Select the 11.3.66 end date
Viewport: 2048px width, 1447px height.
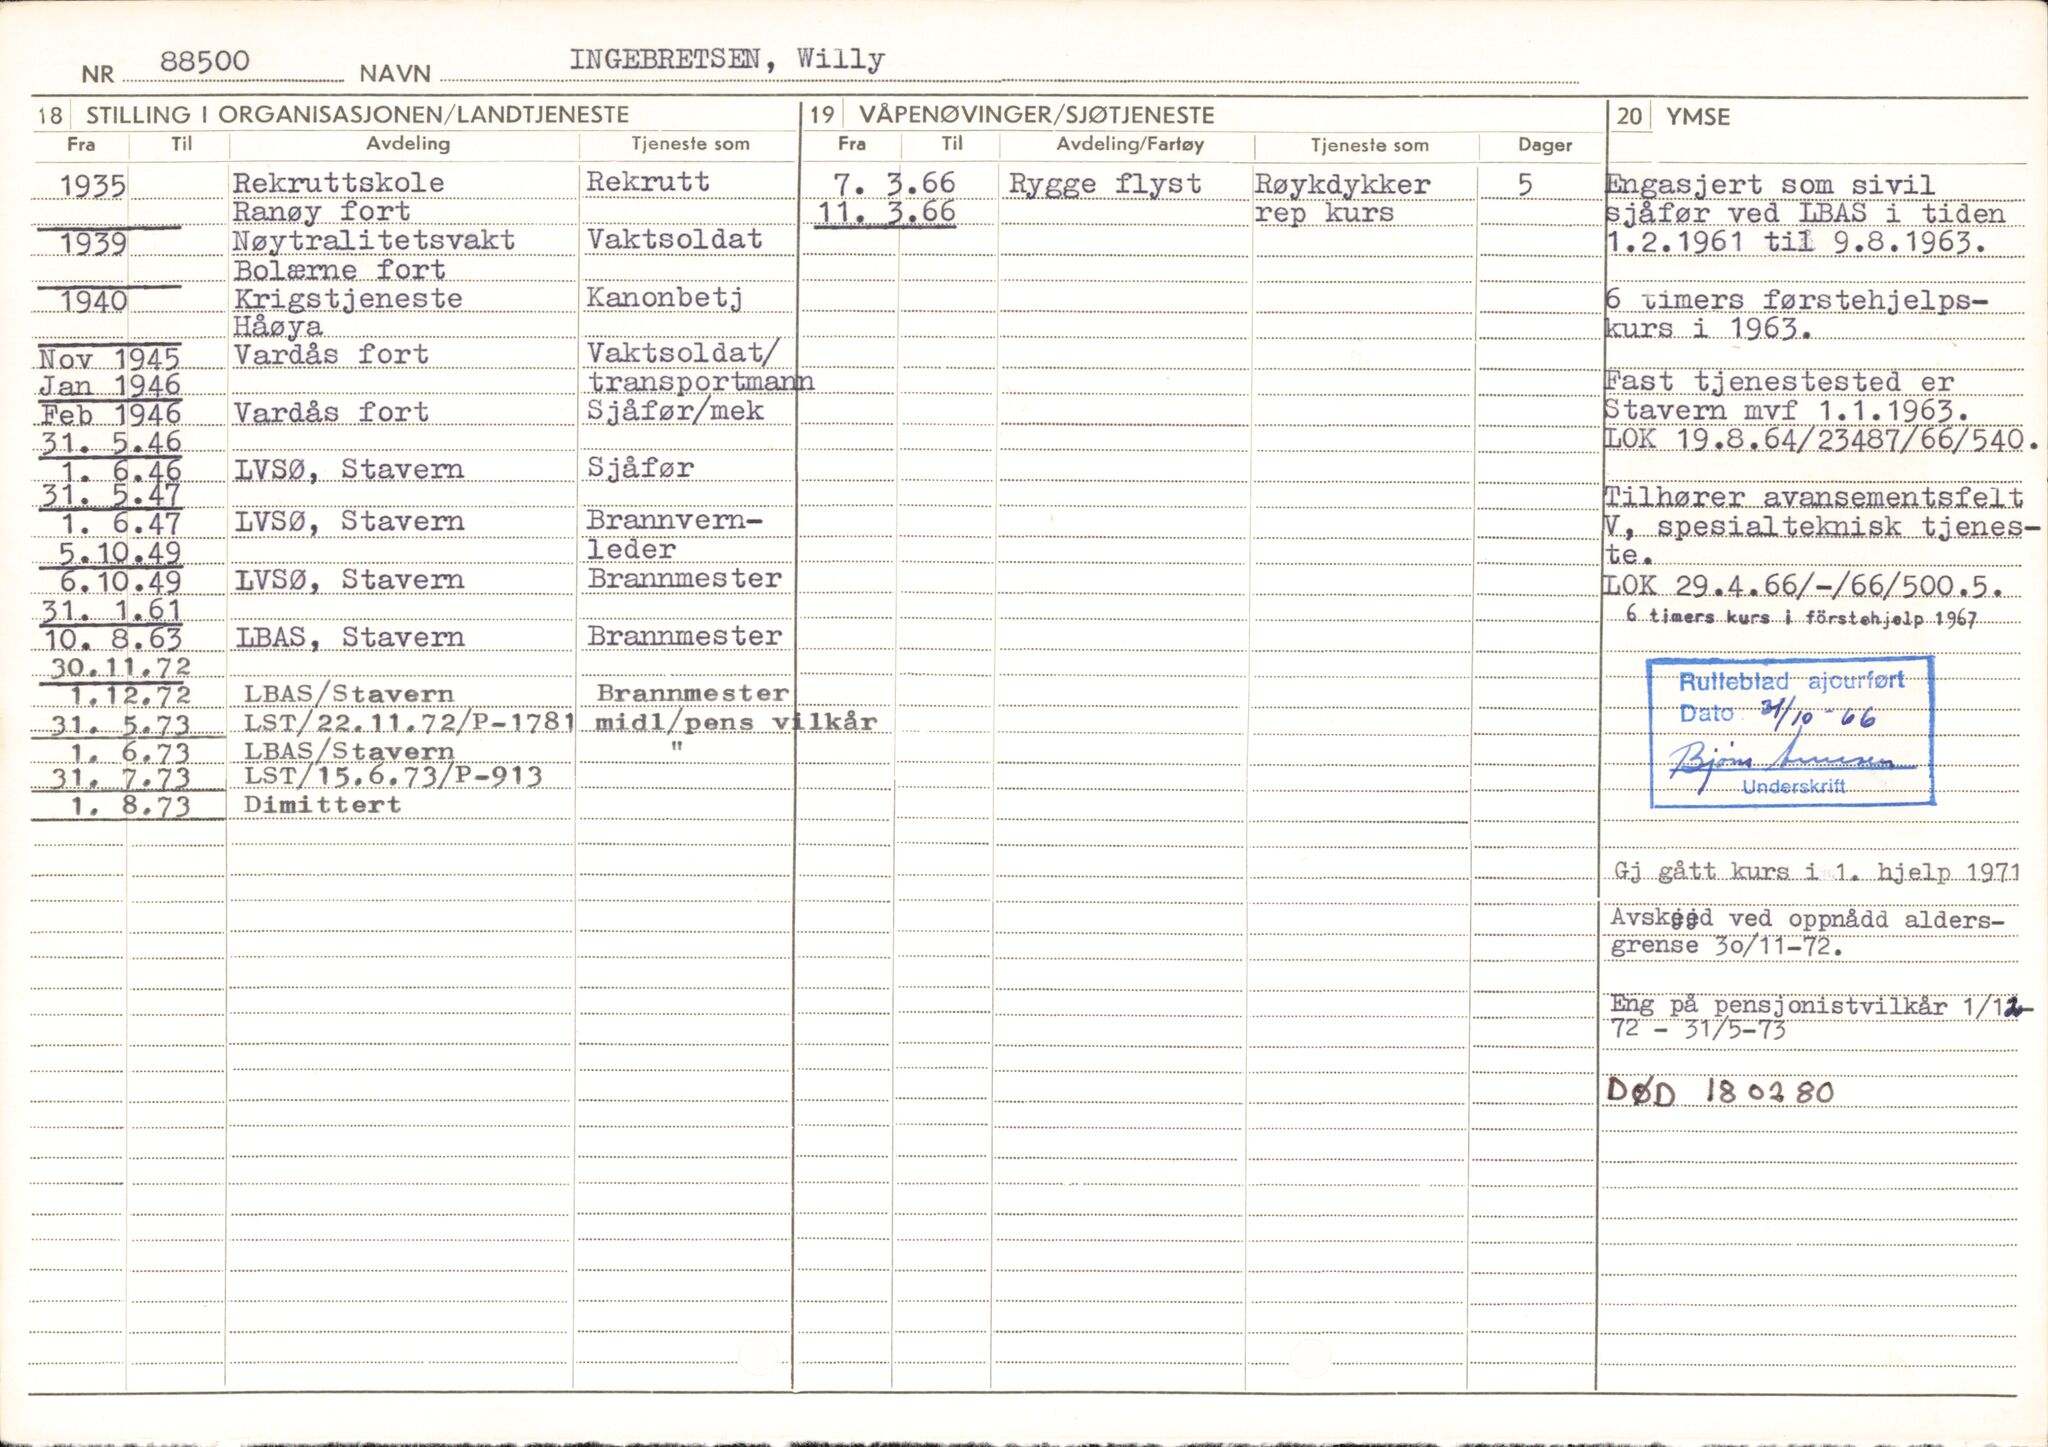[887, 212]
